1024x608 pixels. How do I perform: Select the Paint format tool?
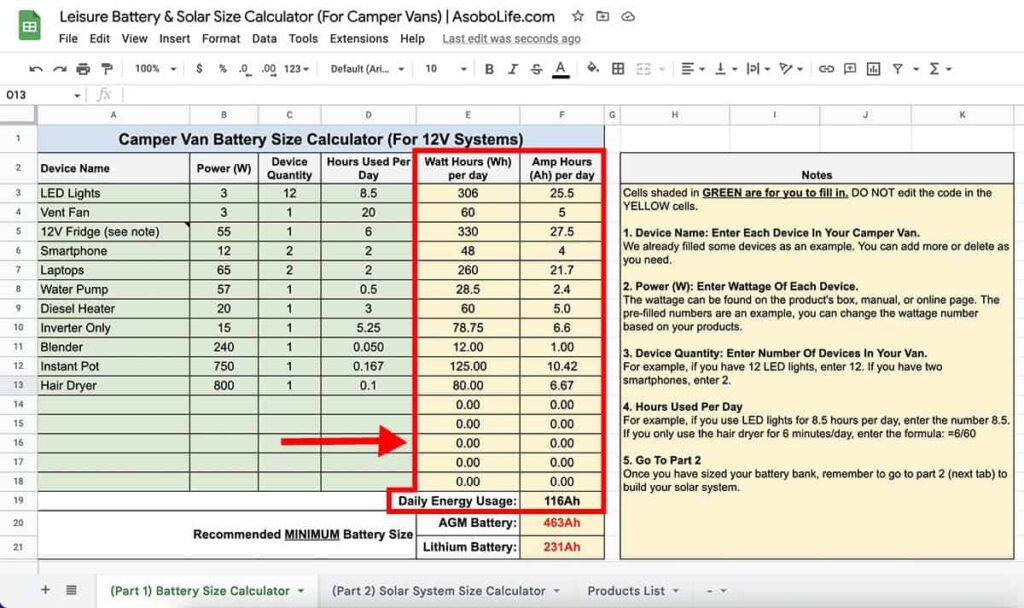[x=107, y=69]
